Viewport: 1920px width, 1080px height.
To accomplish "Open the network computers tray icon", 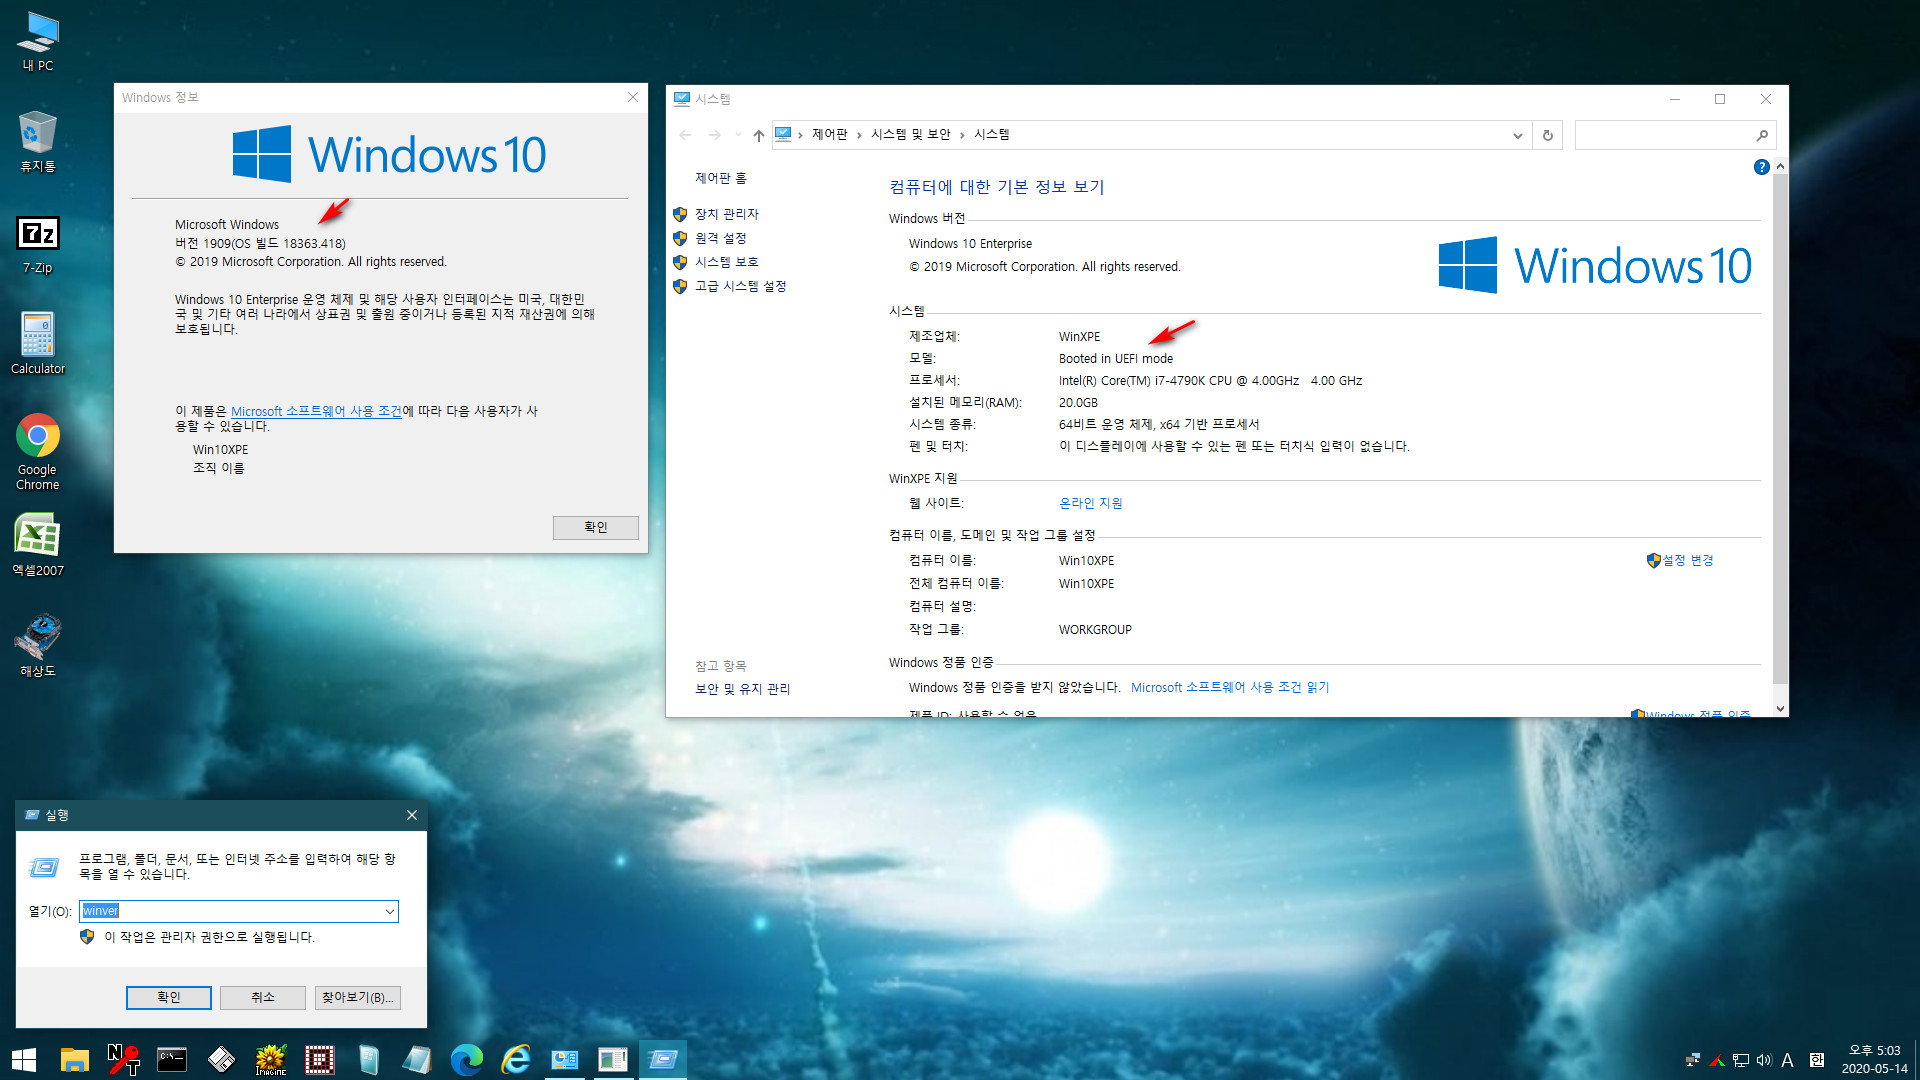I will coord(1692,1060).
